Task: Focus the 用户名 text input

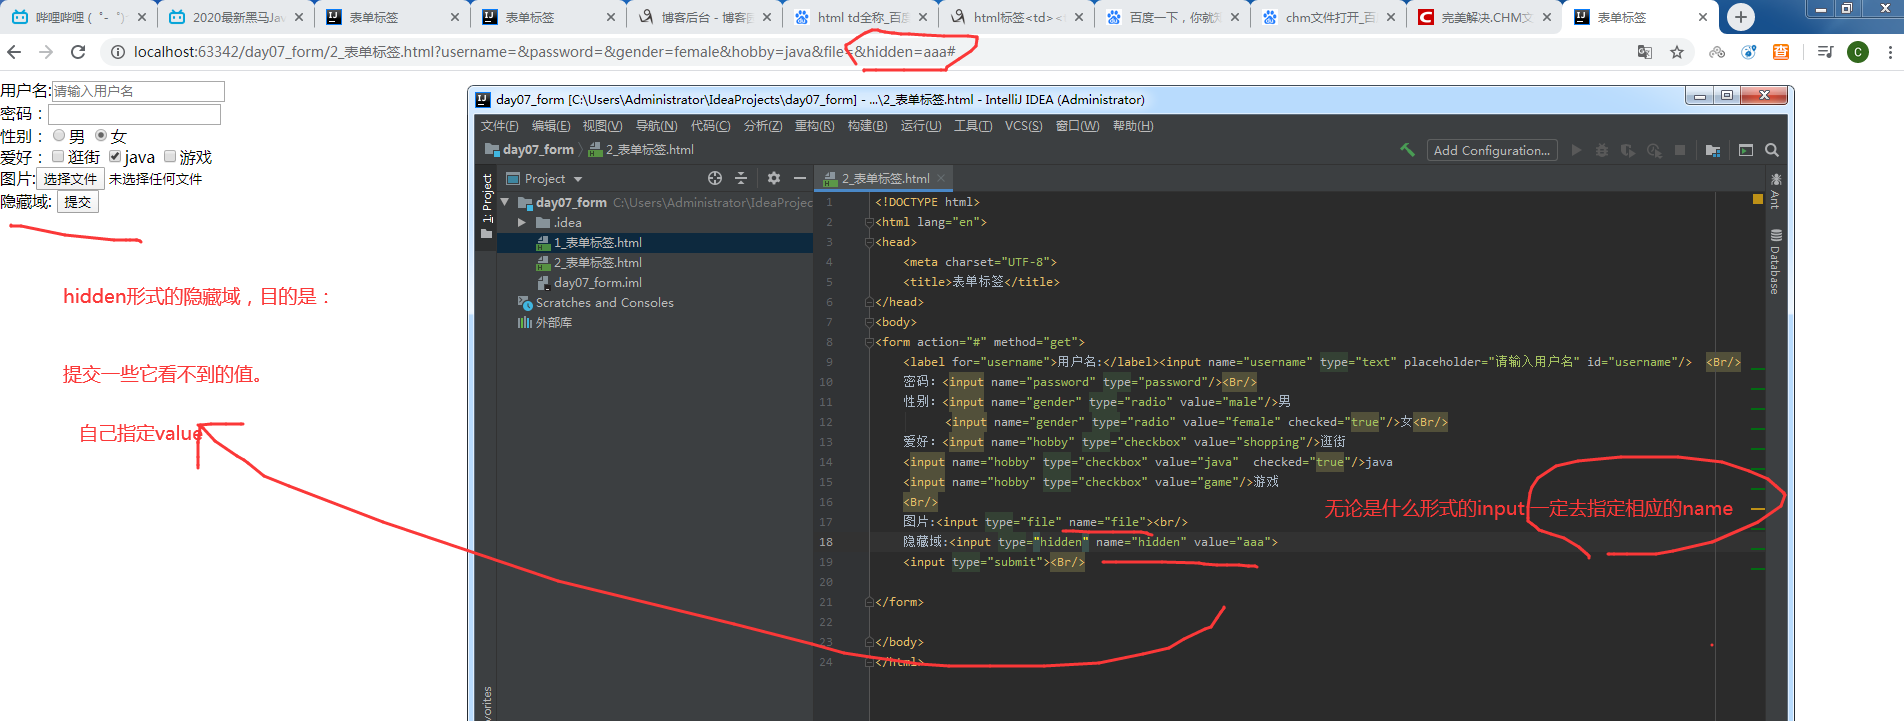Action: coord(138,91)
